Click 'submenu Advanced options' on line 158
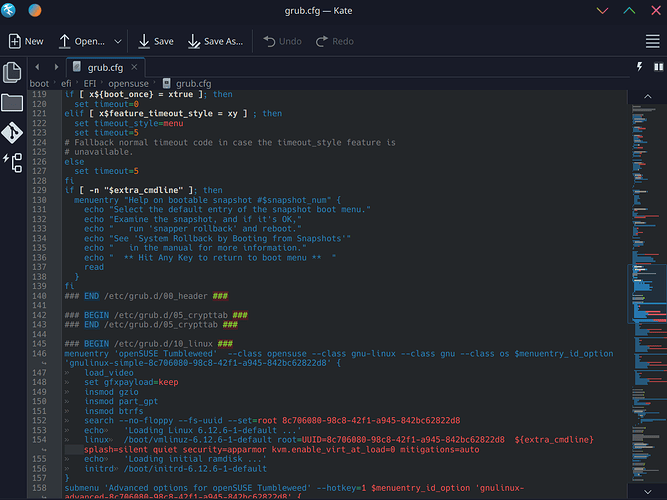This screenshot has width=667, height=500. pyautogui.click(x=188, y=488)
